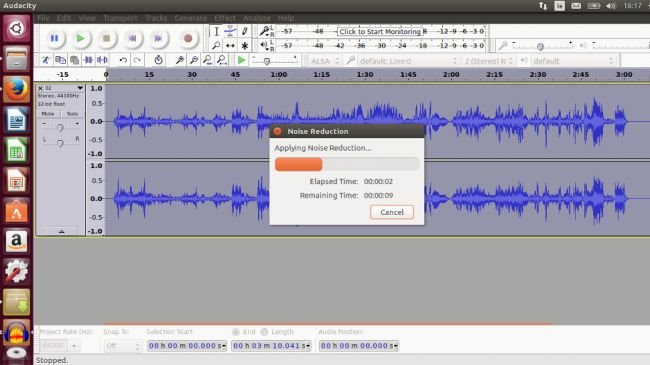Click the Pause transport button
The height and width of the screenshot is (365, 650).
coord(54,38)
